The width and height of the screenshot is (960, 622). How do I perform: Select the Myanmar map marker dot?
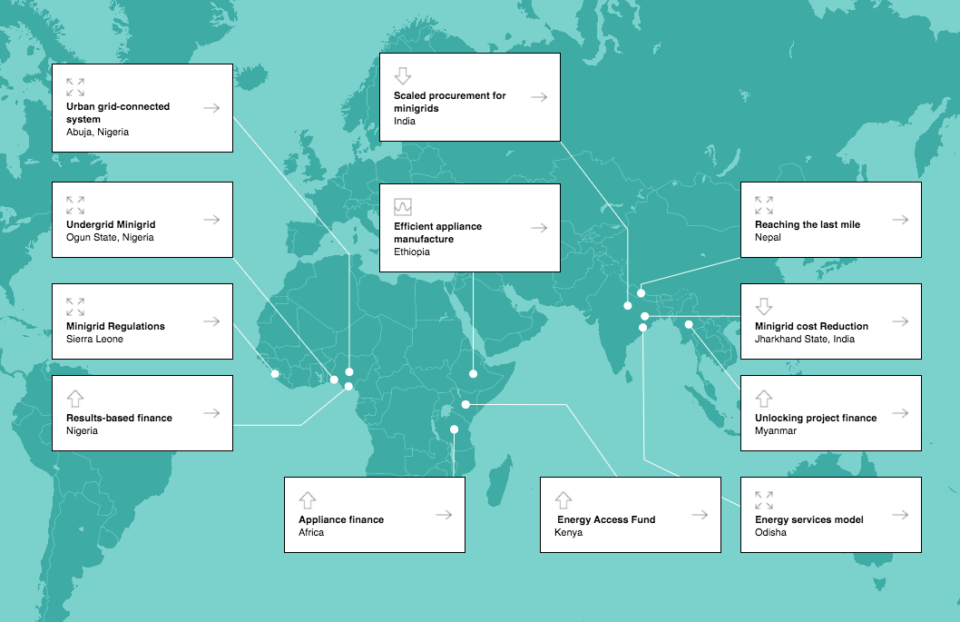click(x=689, y=324)
